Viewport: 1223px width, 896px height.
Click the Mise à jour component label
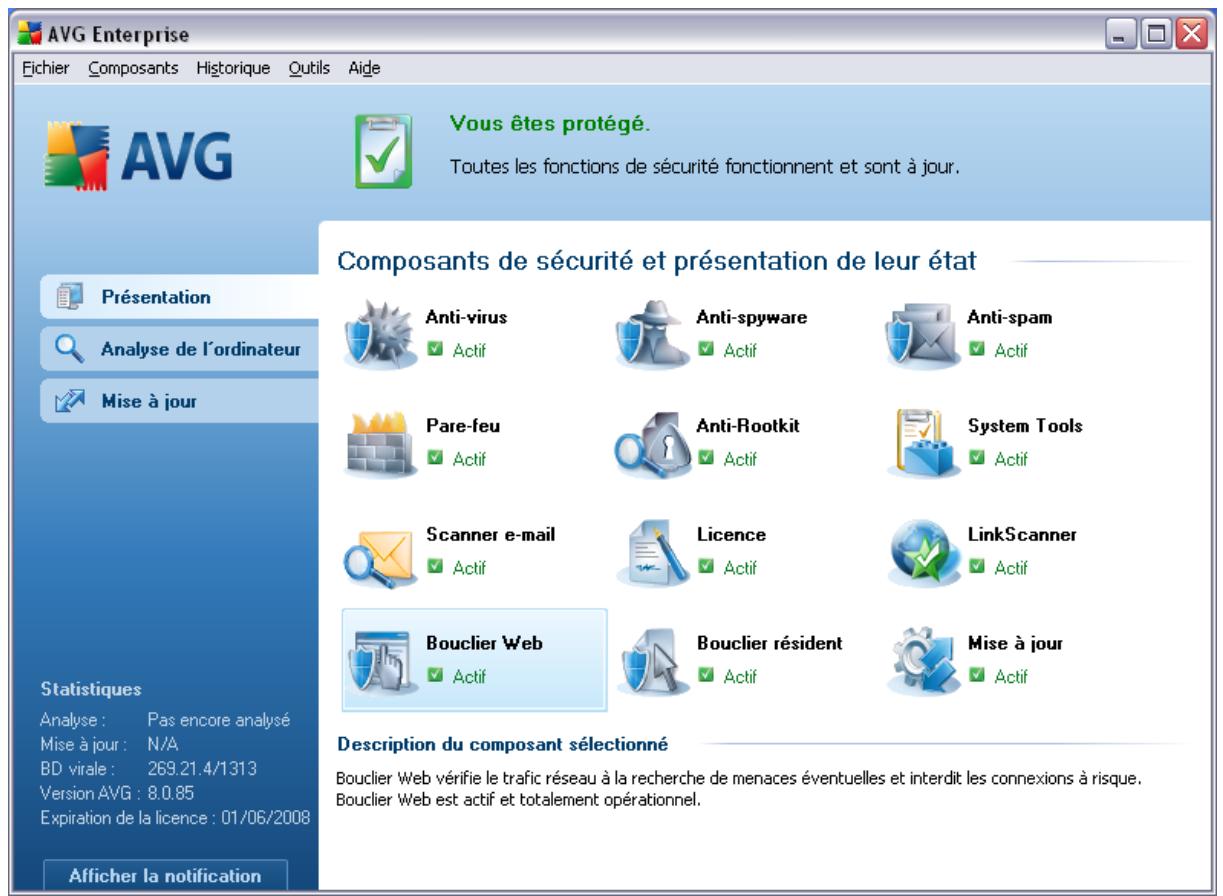pyautogui.click(x=1015, y=643)
